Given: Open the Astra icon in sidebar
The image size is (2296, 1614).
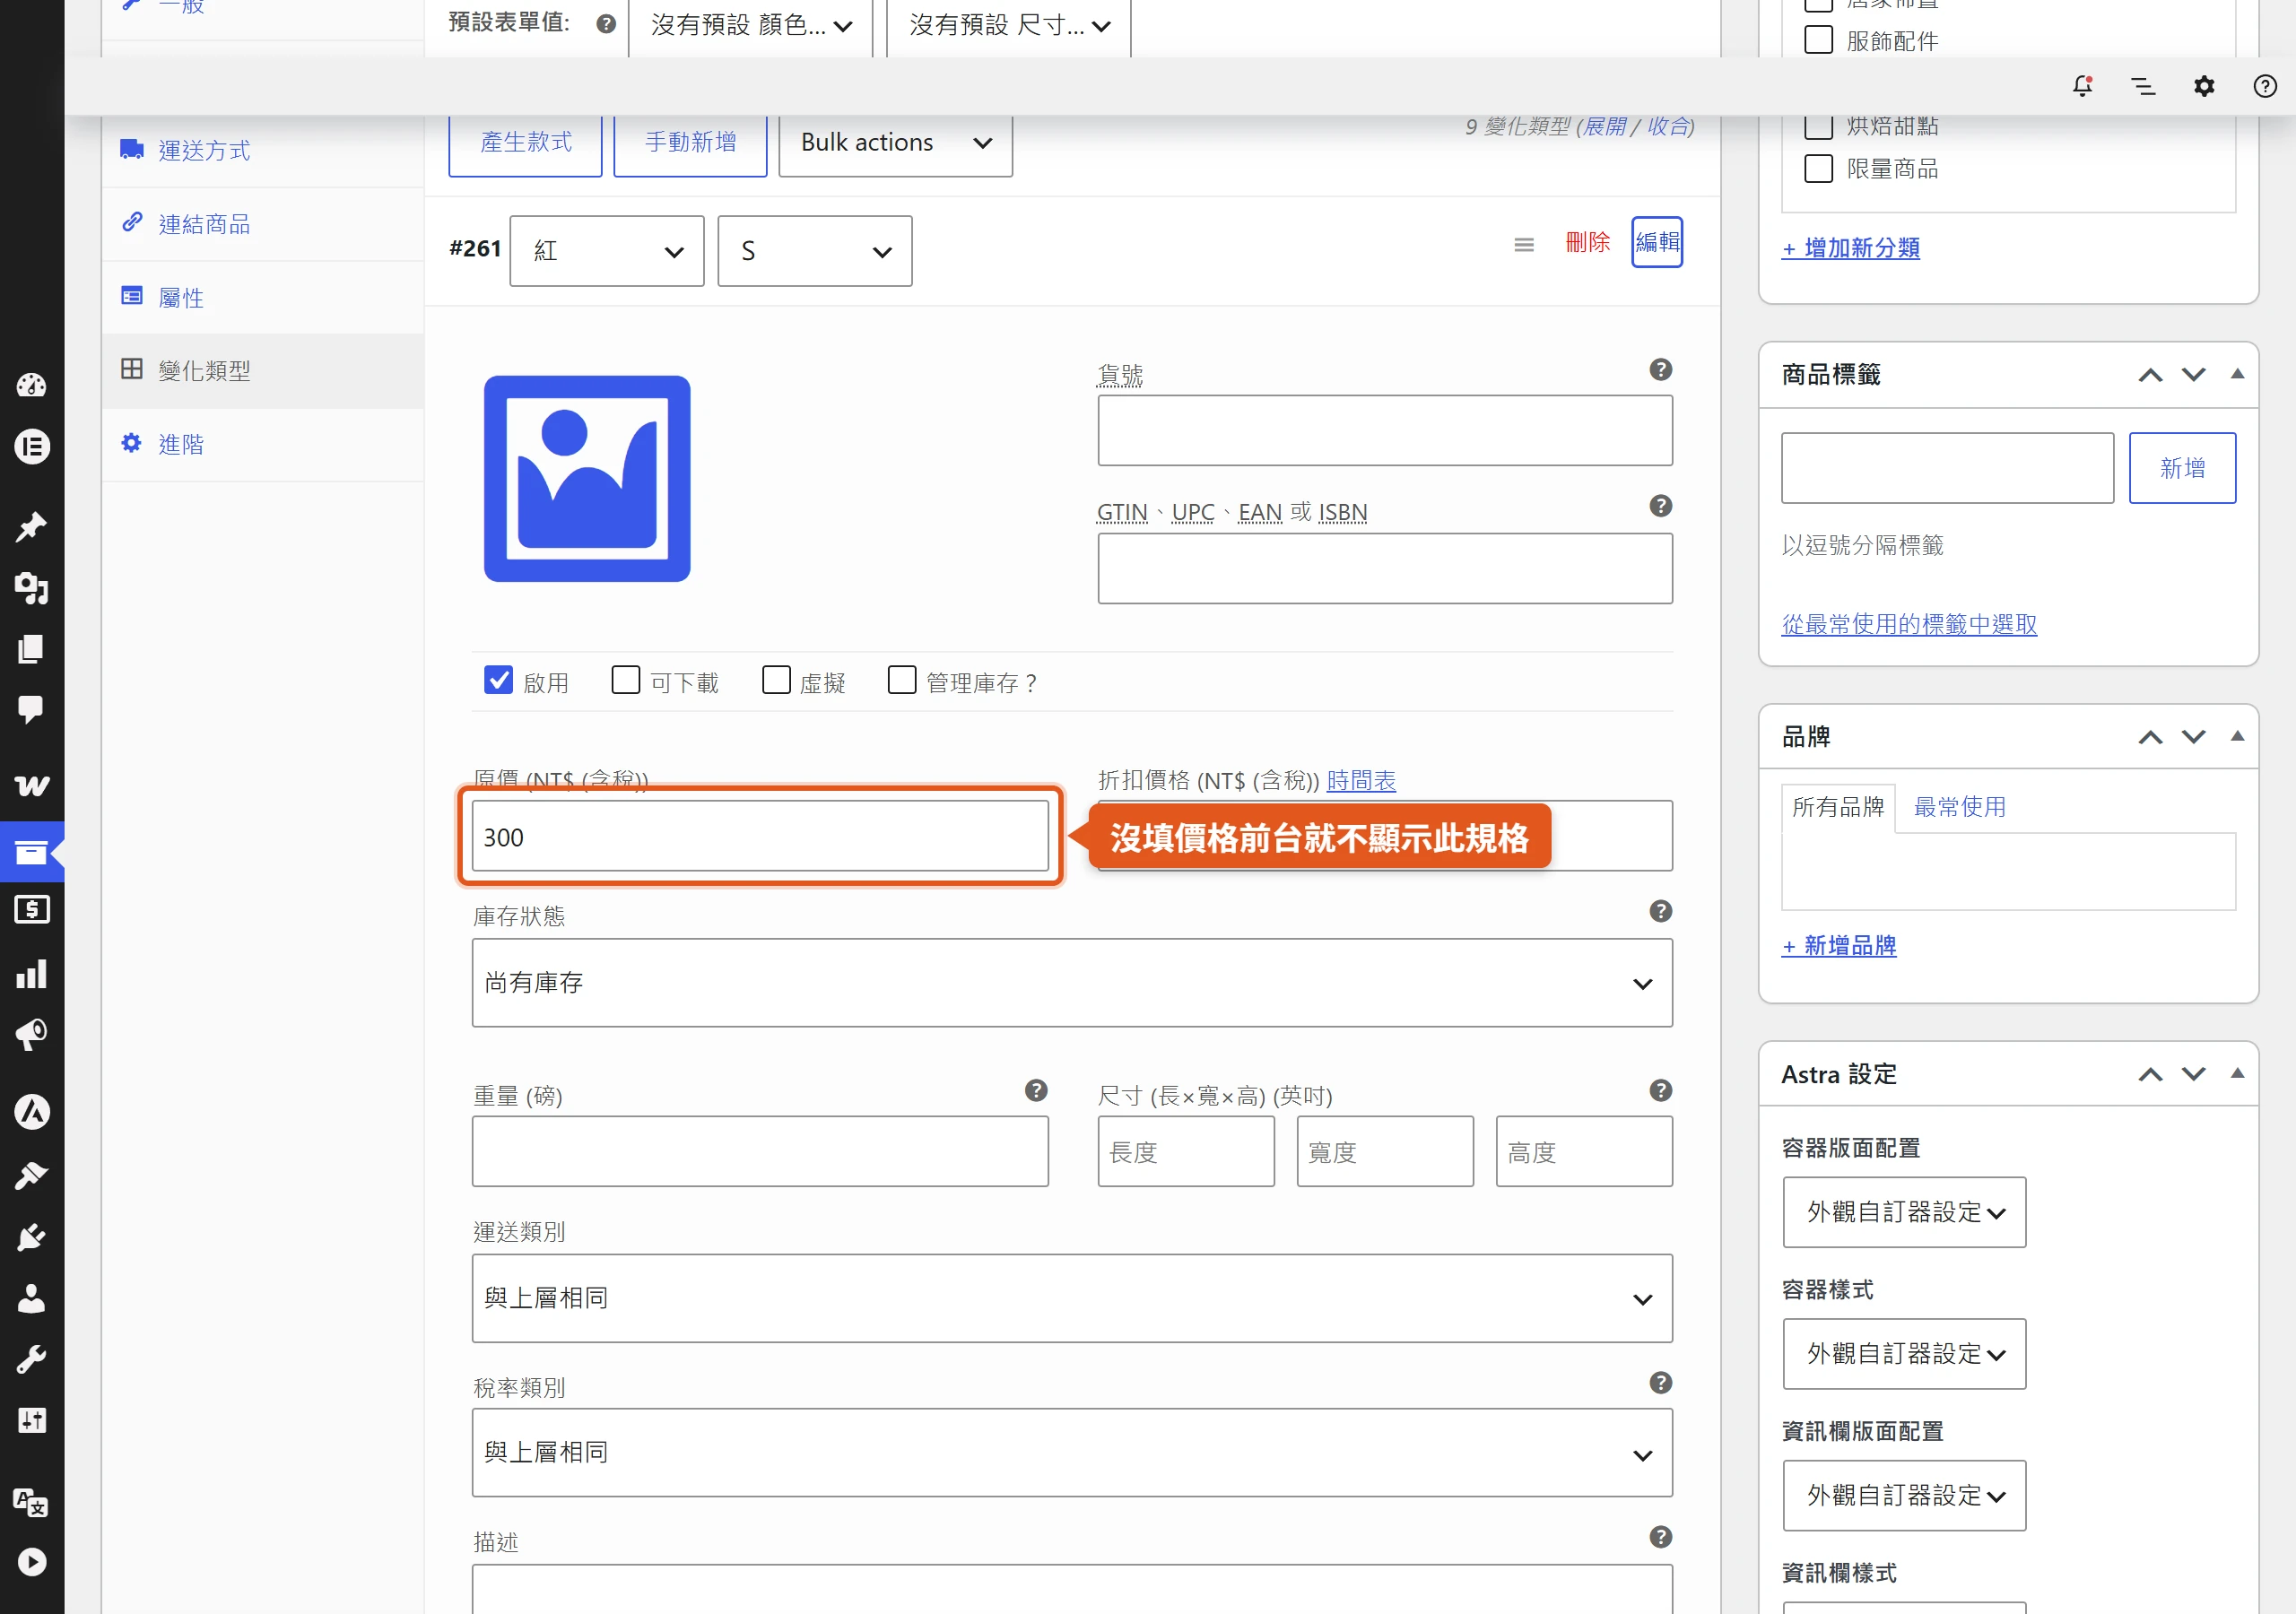Looking at the screenshot, I should [x=31, y=1111].
